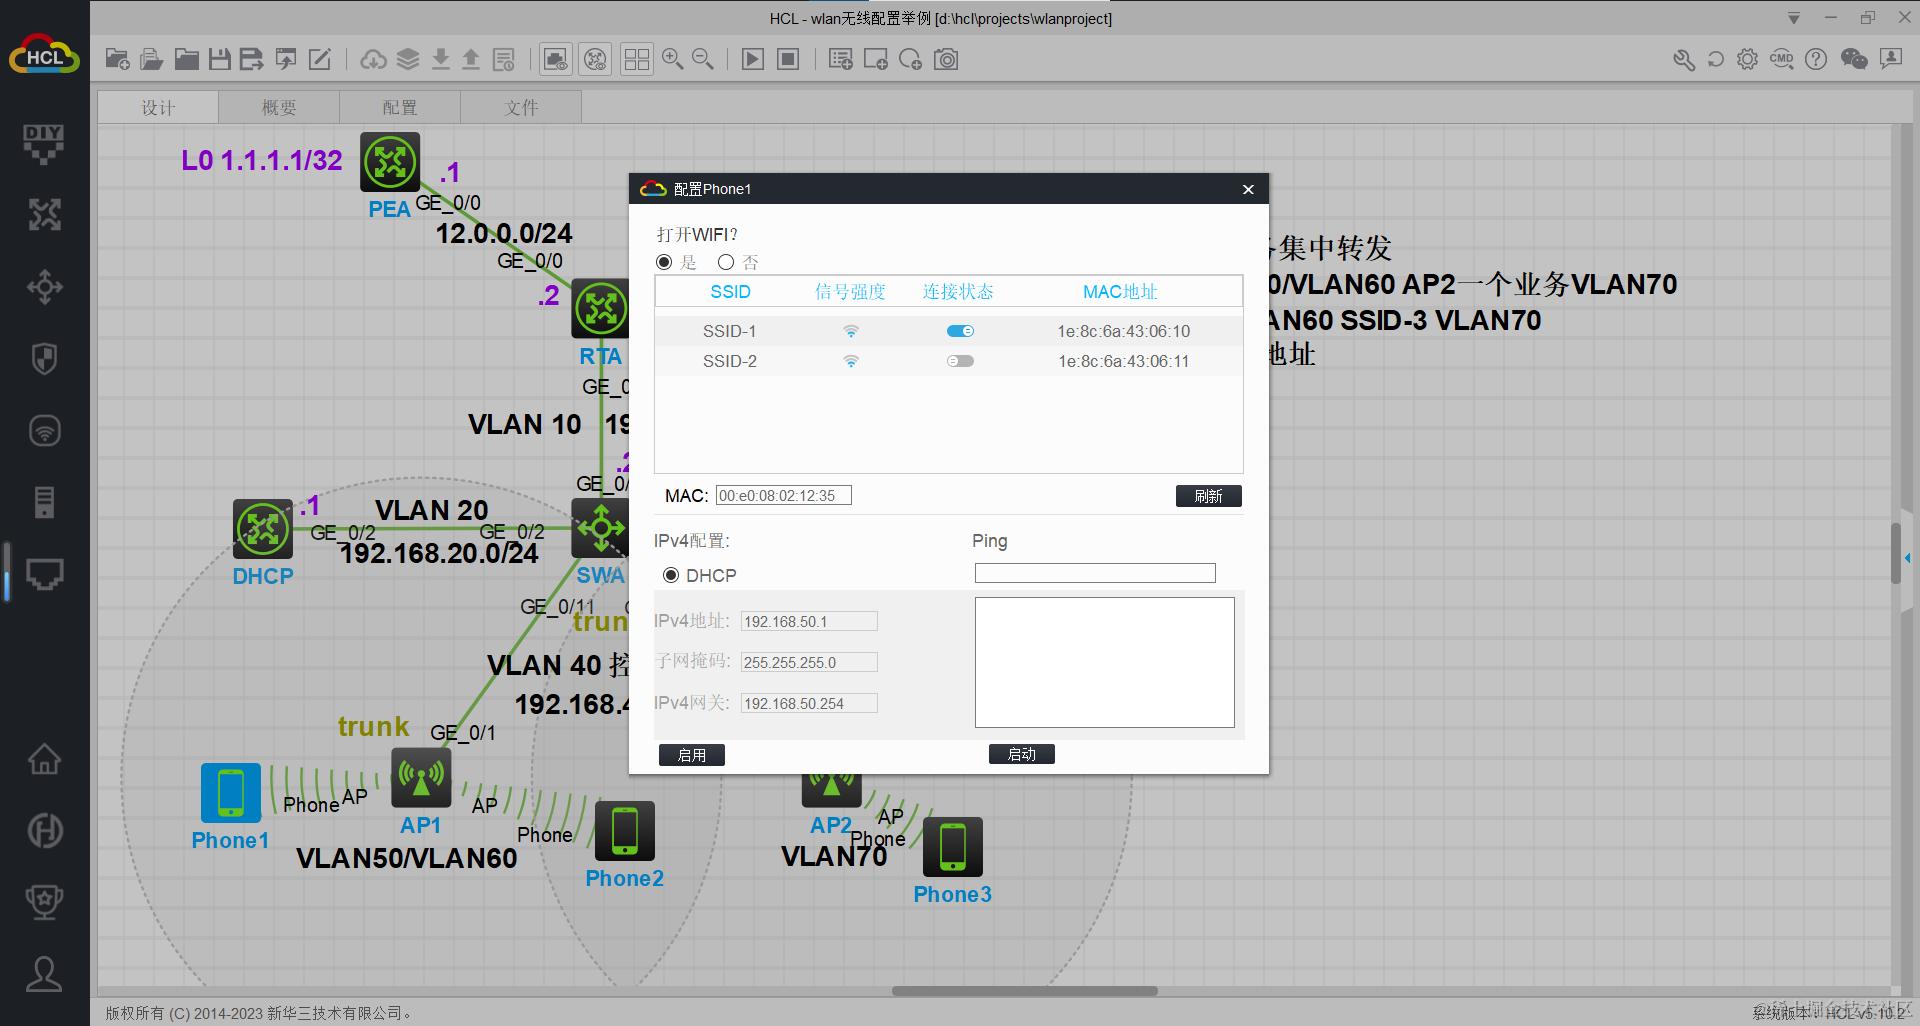Image resolution: width=1920 pixels, height=1026 pixels.
Task: Click the MAC address input field
Action: click(784, 495)
